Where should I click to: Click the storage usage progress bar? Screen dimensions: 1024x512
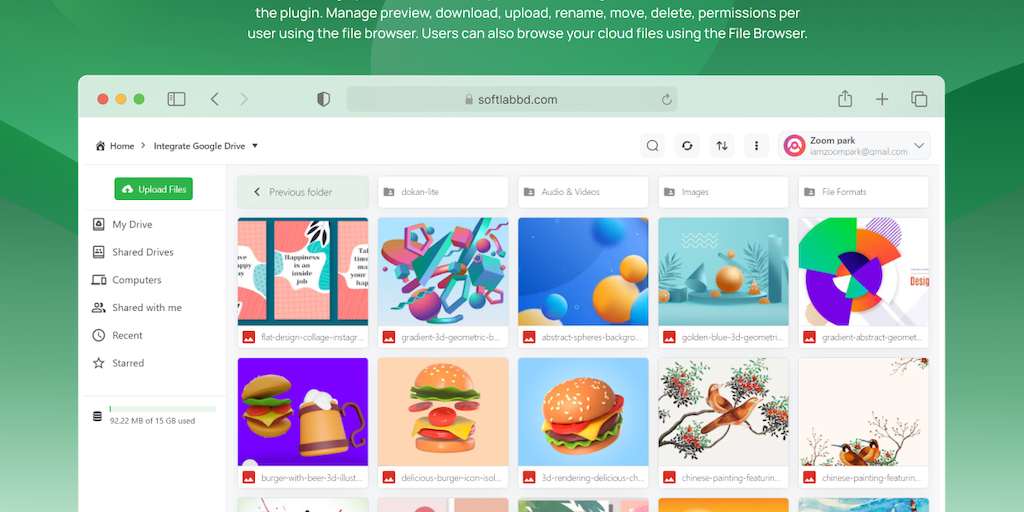[x=163, y=409]
